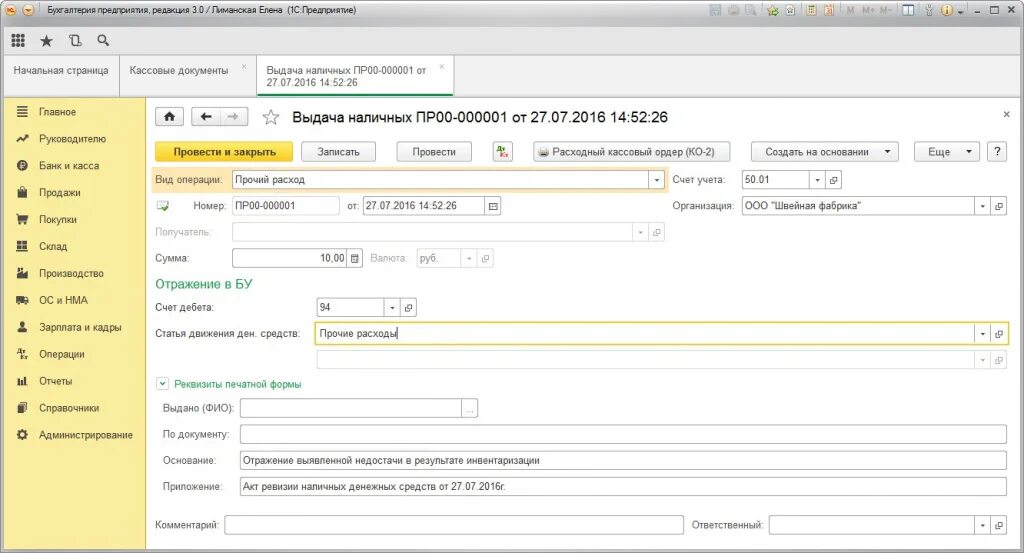Show Dt/Kt postings icon button

click(x=502, y=151)
